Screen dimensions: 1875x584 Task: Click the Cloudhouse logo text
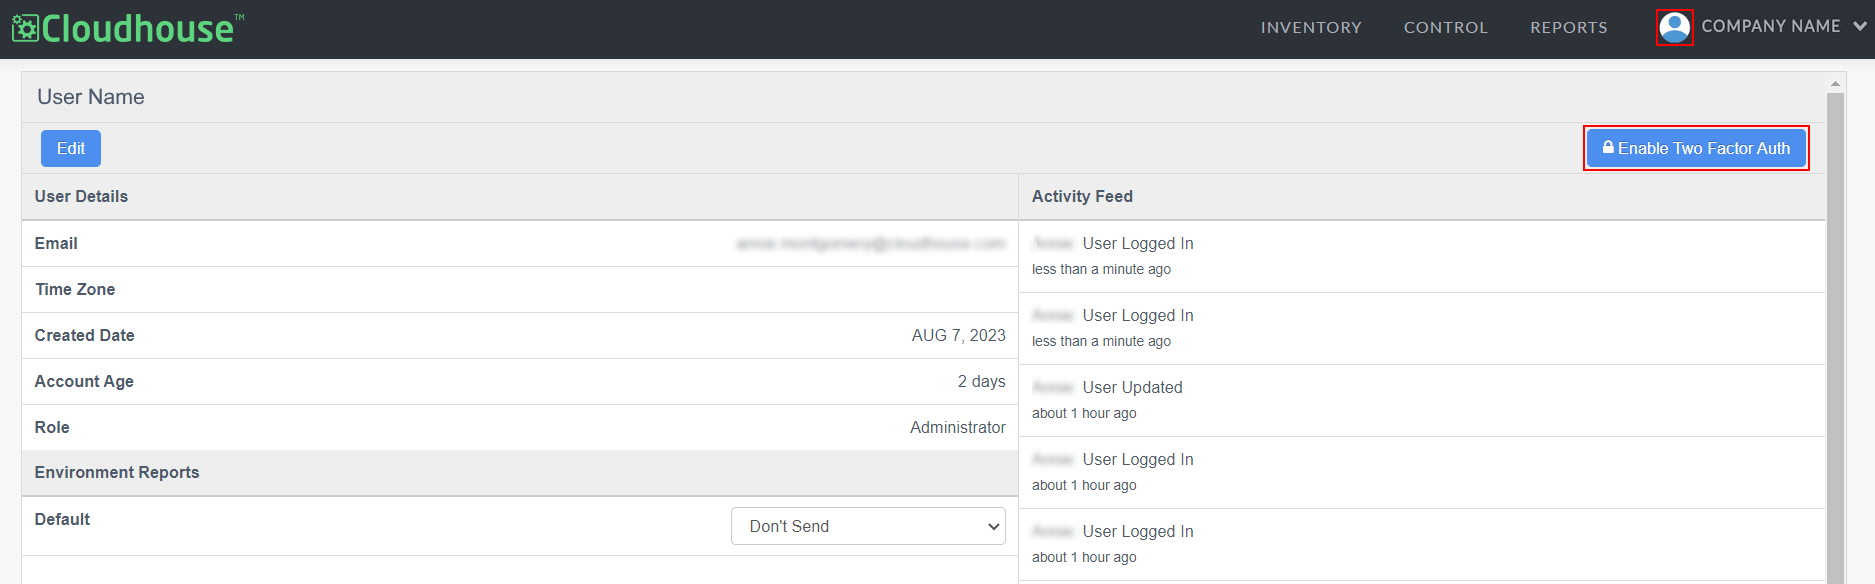[x=138, y=28]
